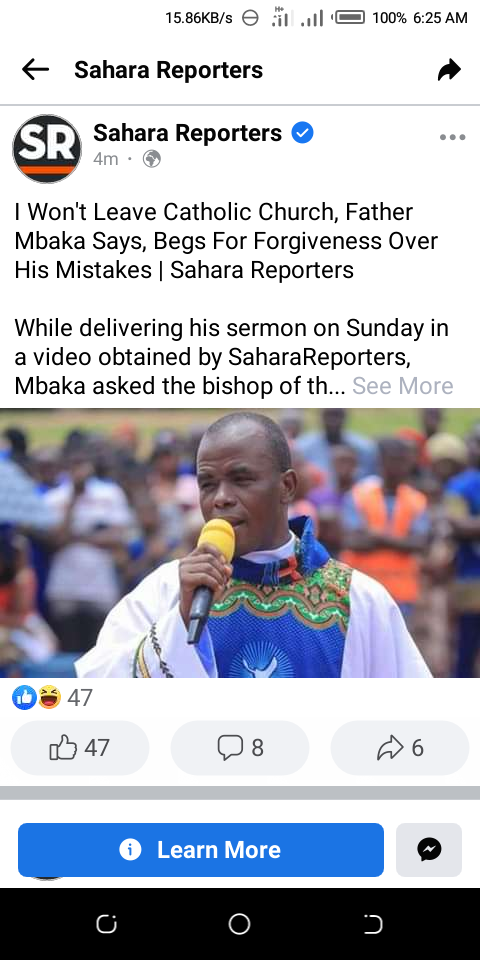Tap the blue Learn More button

point(201,850)
